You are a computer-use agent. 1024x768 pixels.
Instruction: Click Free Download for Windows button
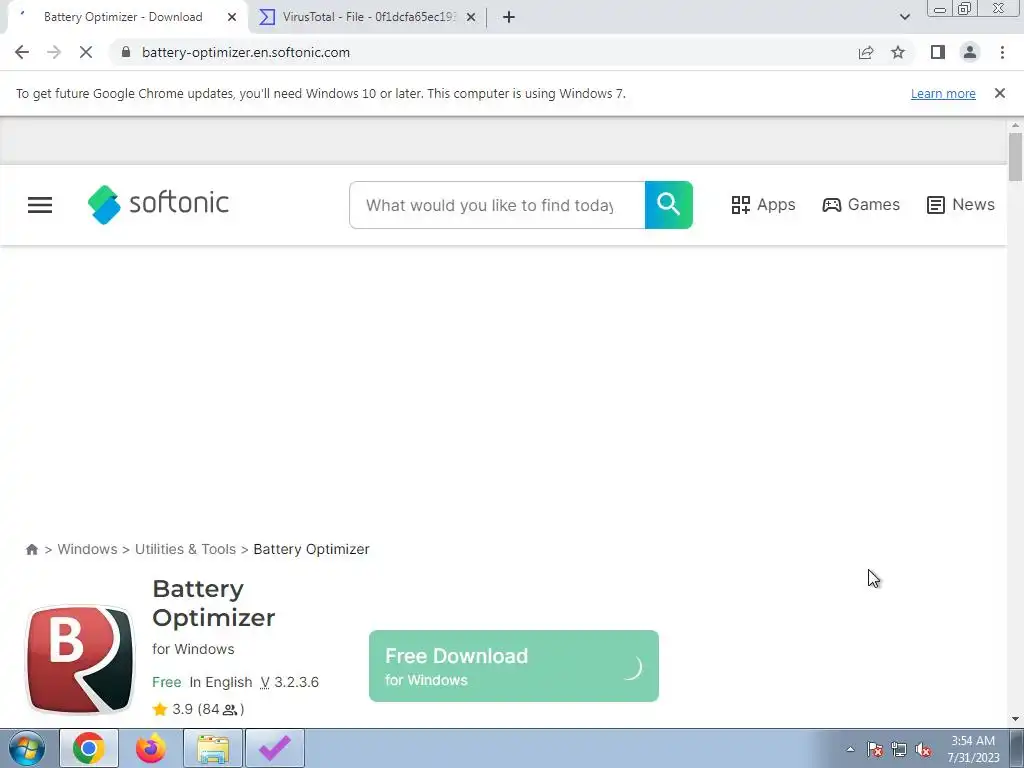click(513, 666)
